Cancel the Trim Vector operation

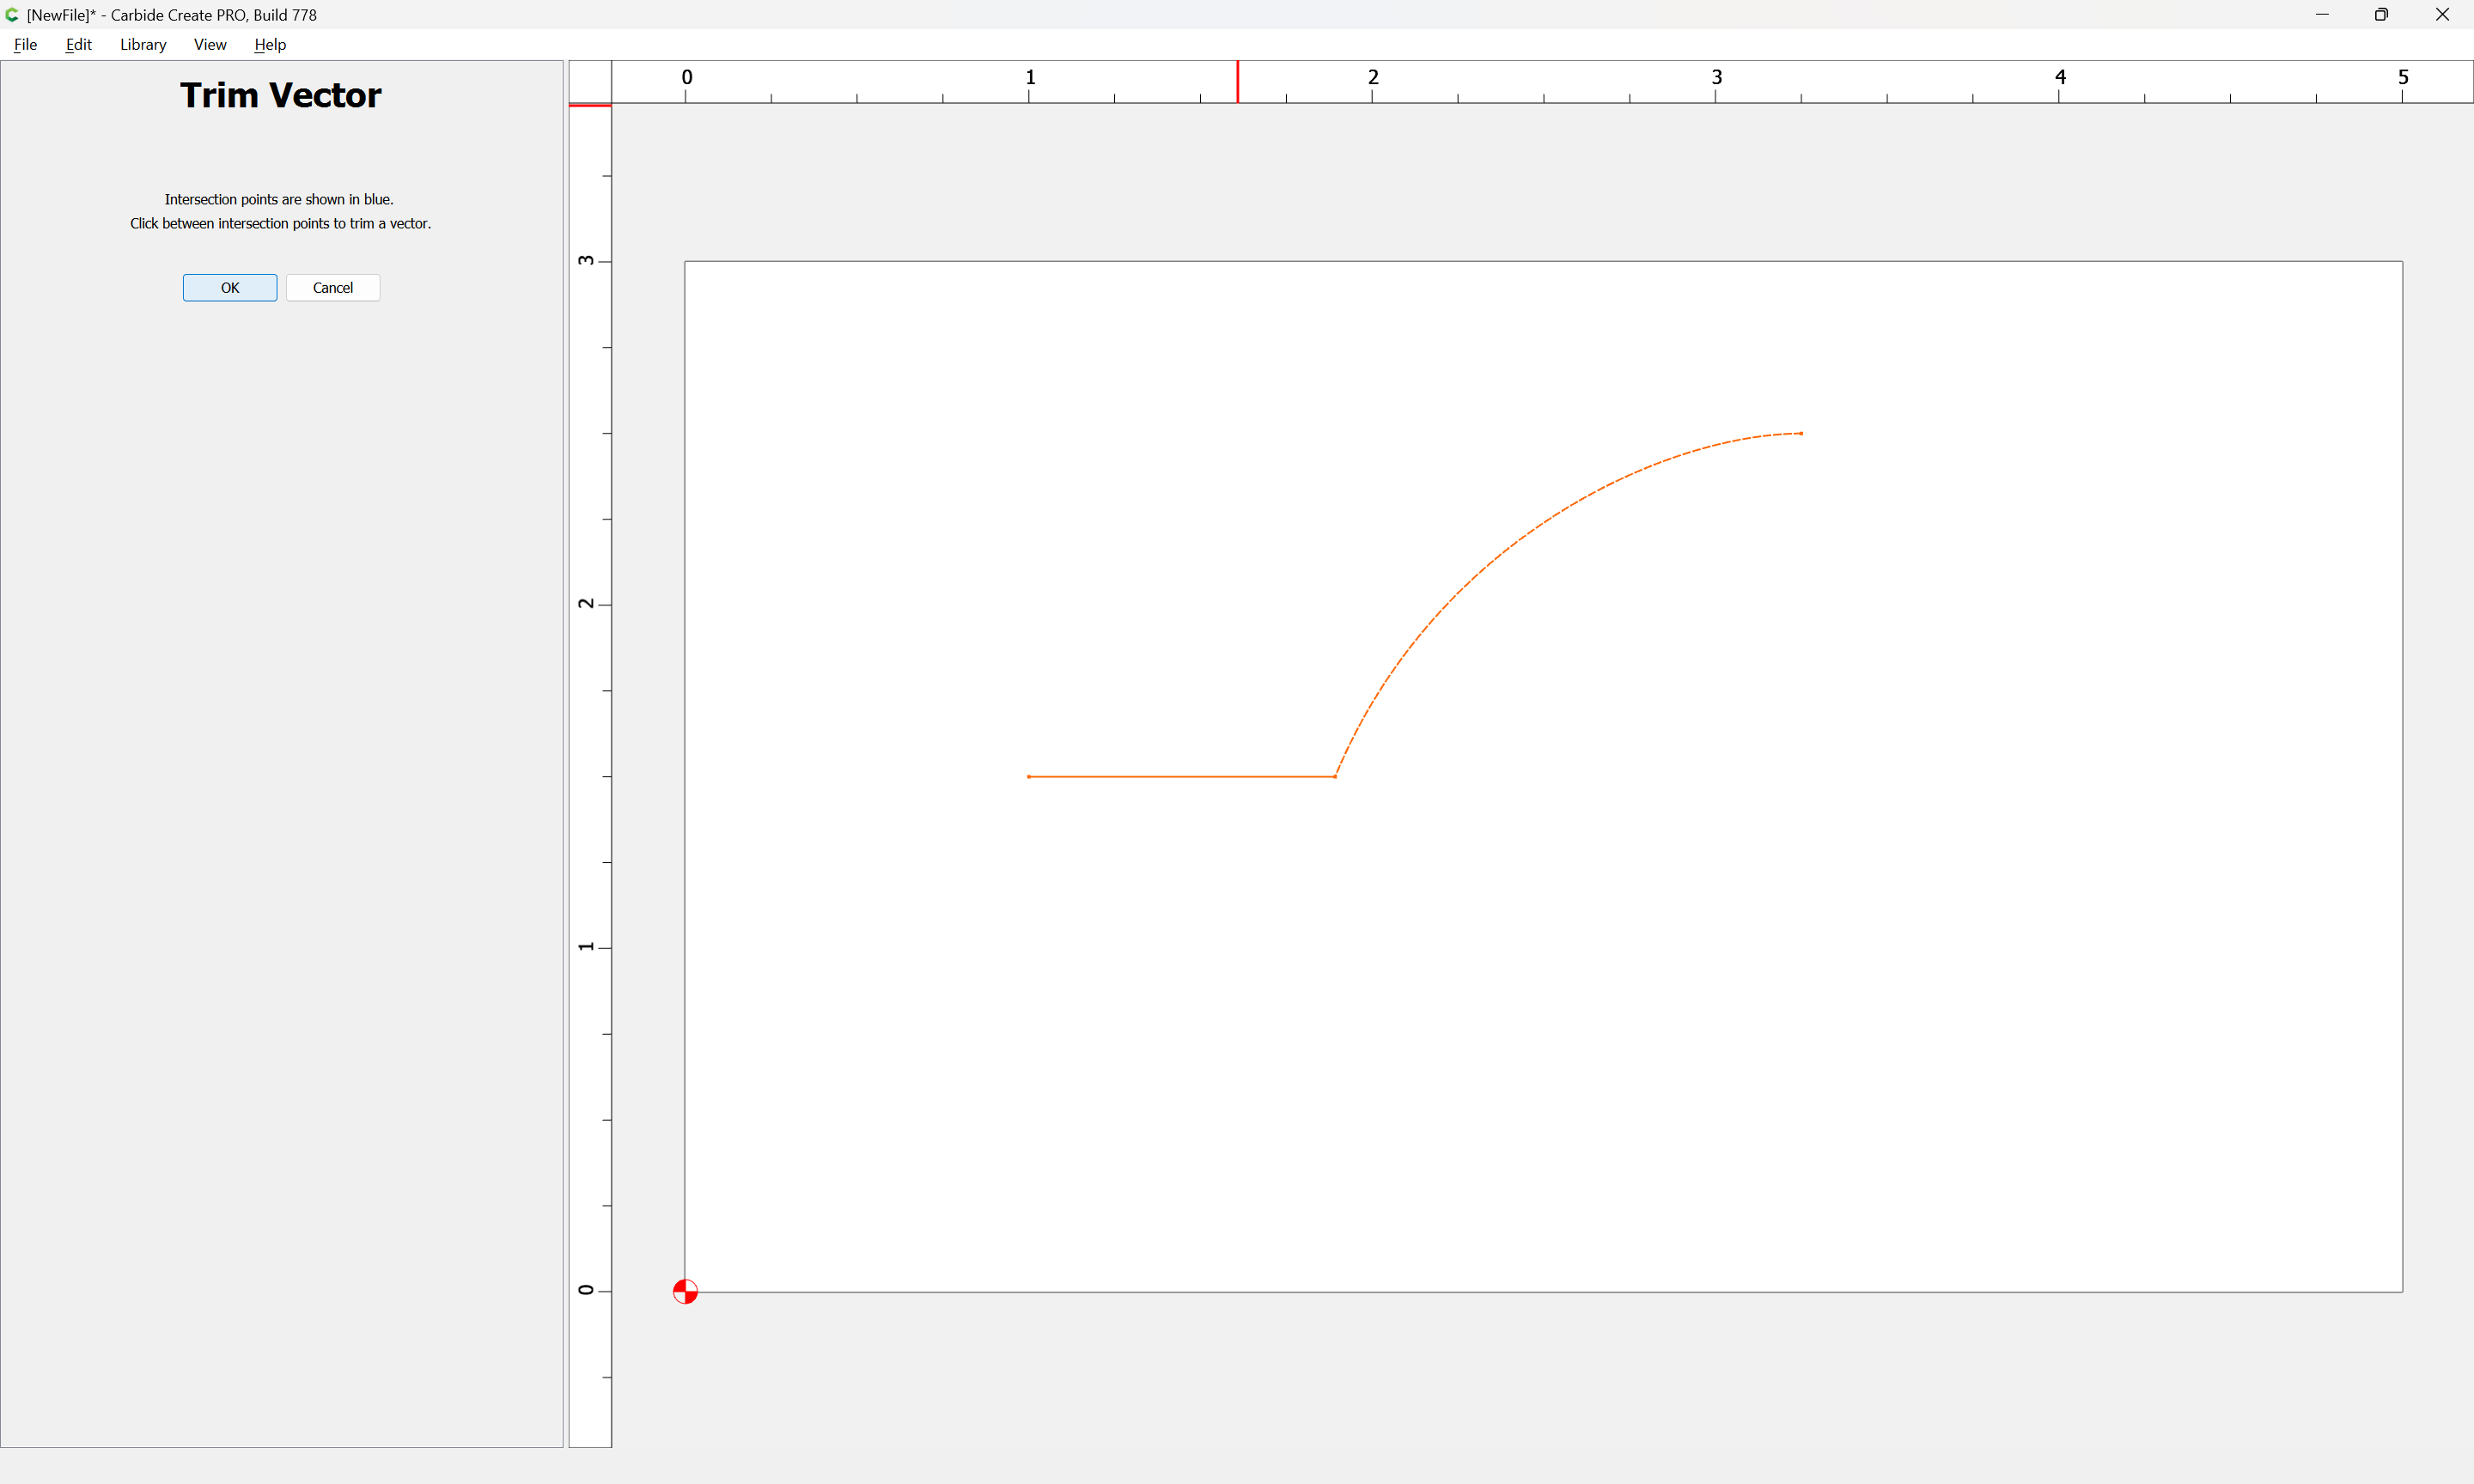333,288
